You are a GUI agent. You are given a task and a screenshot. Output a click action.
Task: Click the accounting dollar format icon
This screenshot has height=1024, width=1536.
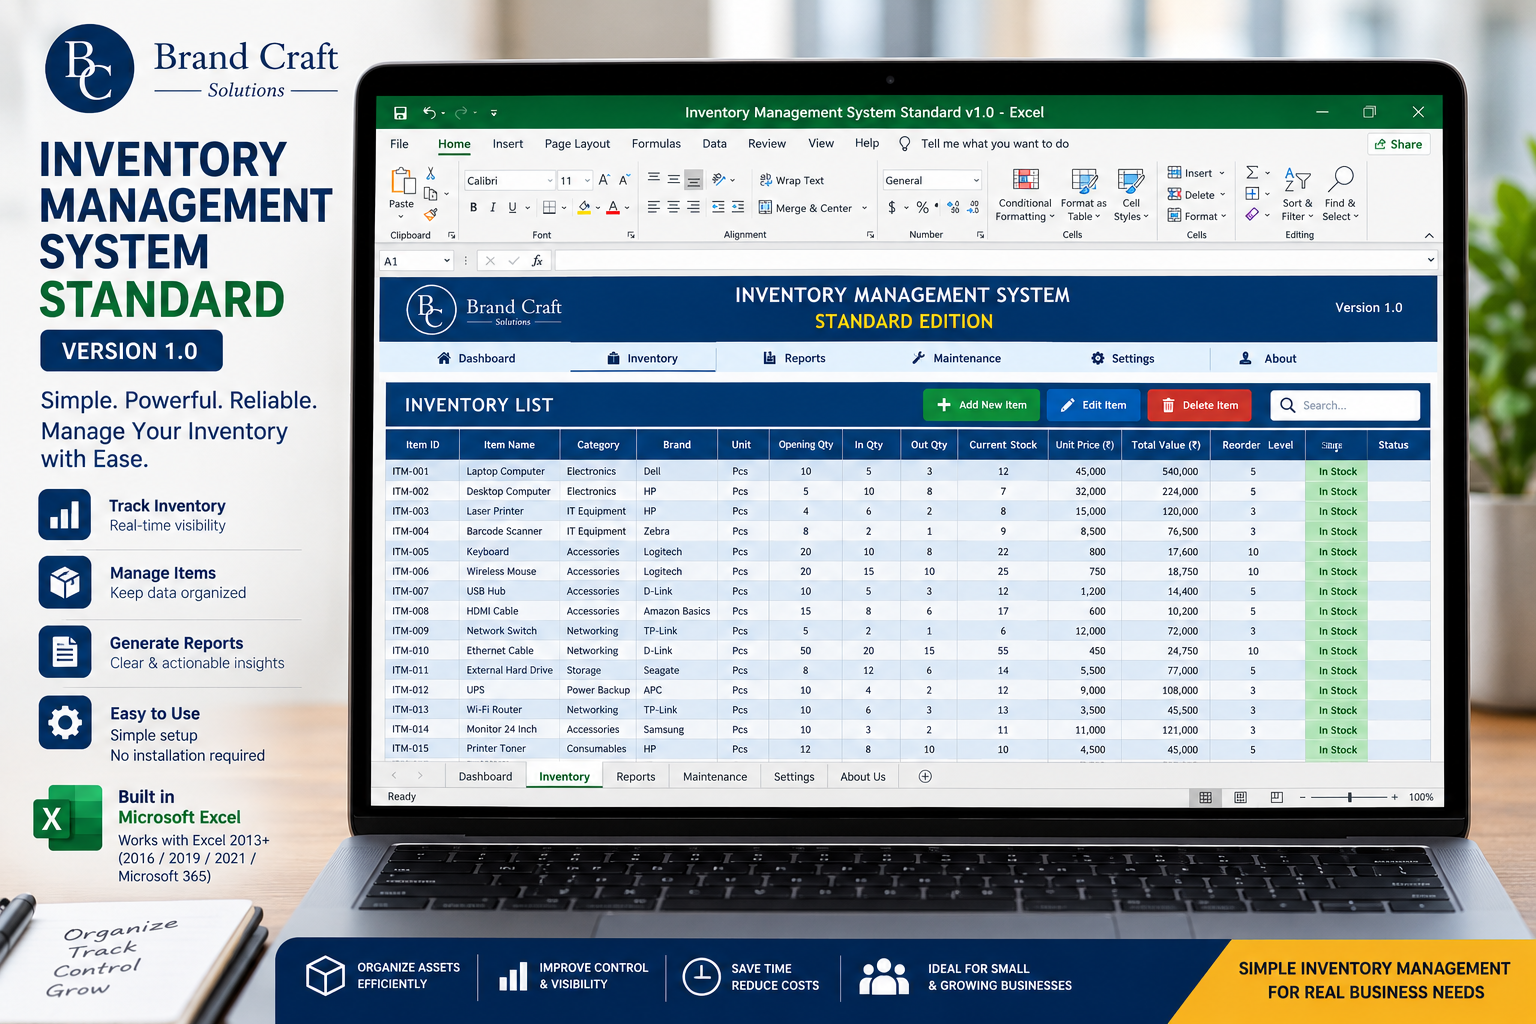click(x=892, y=208)
